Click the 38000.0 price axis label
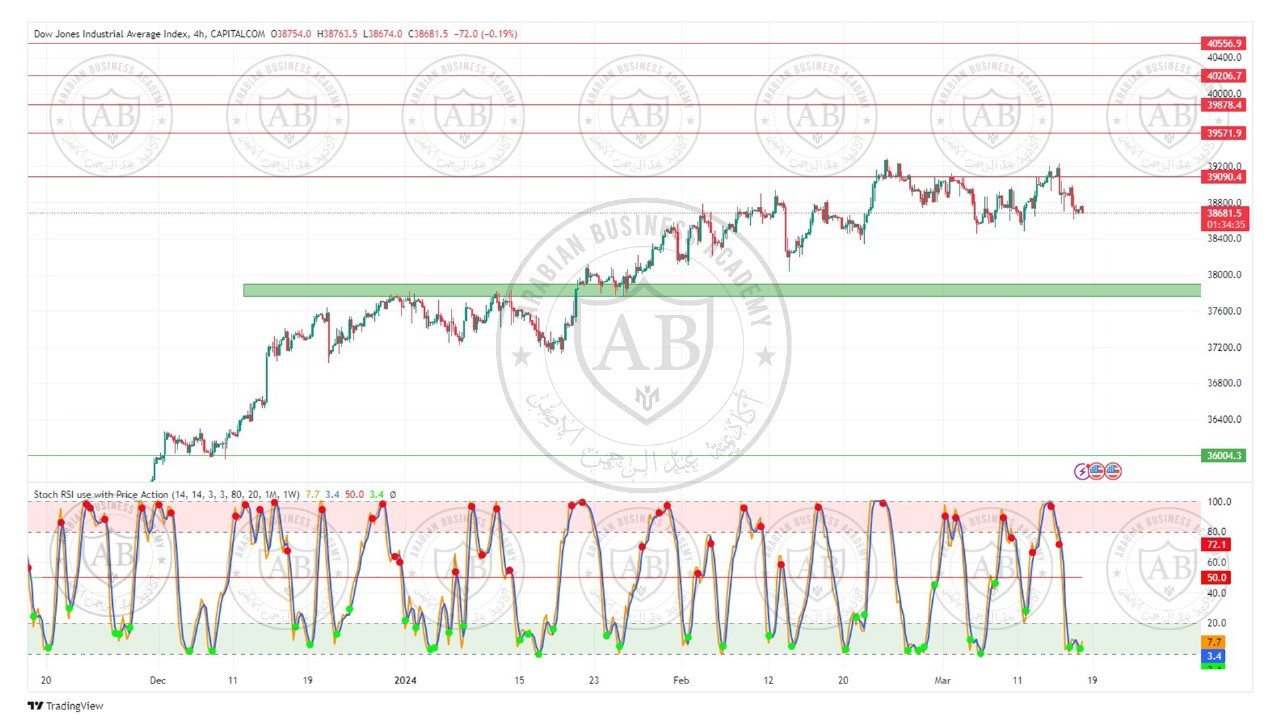 pos(1224,275)
